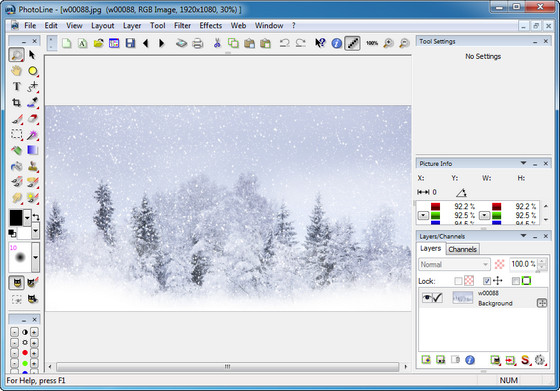Viewport: 560px width, 391px height.
Task: Redo the action in toolbar
Action: (301, 43)
